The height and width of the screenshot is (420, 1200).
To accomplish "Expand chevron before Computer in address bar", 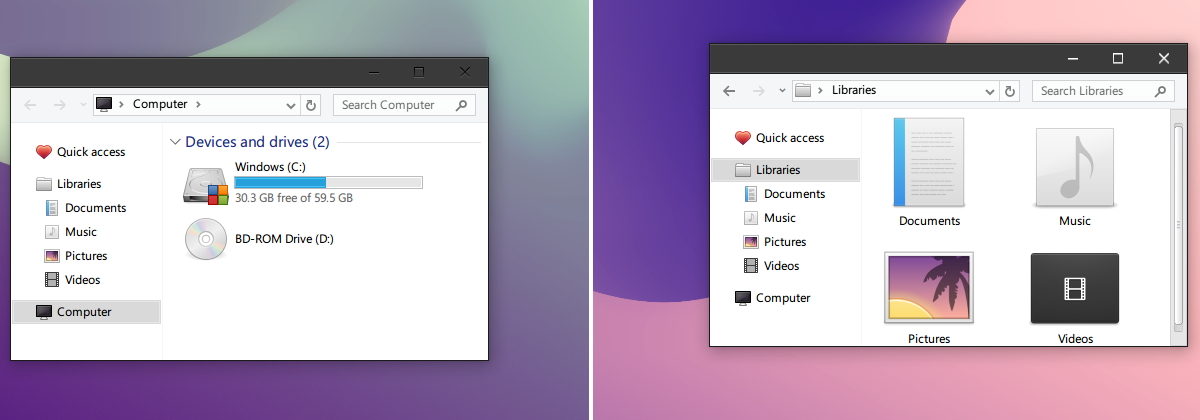I will 121,104.
